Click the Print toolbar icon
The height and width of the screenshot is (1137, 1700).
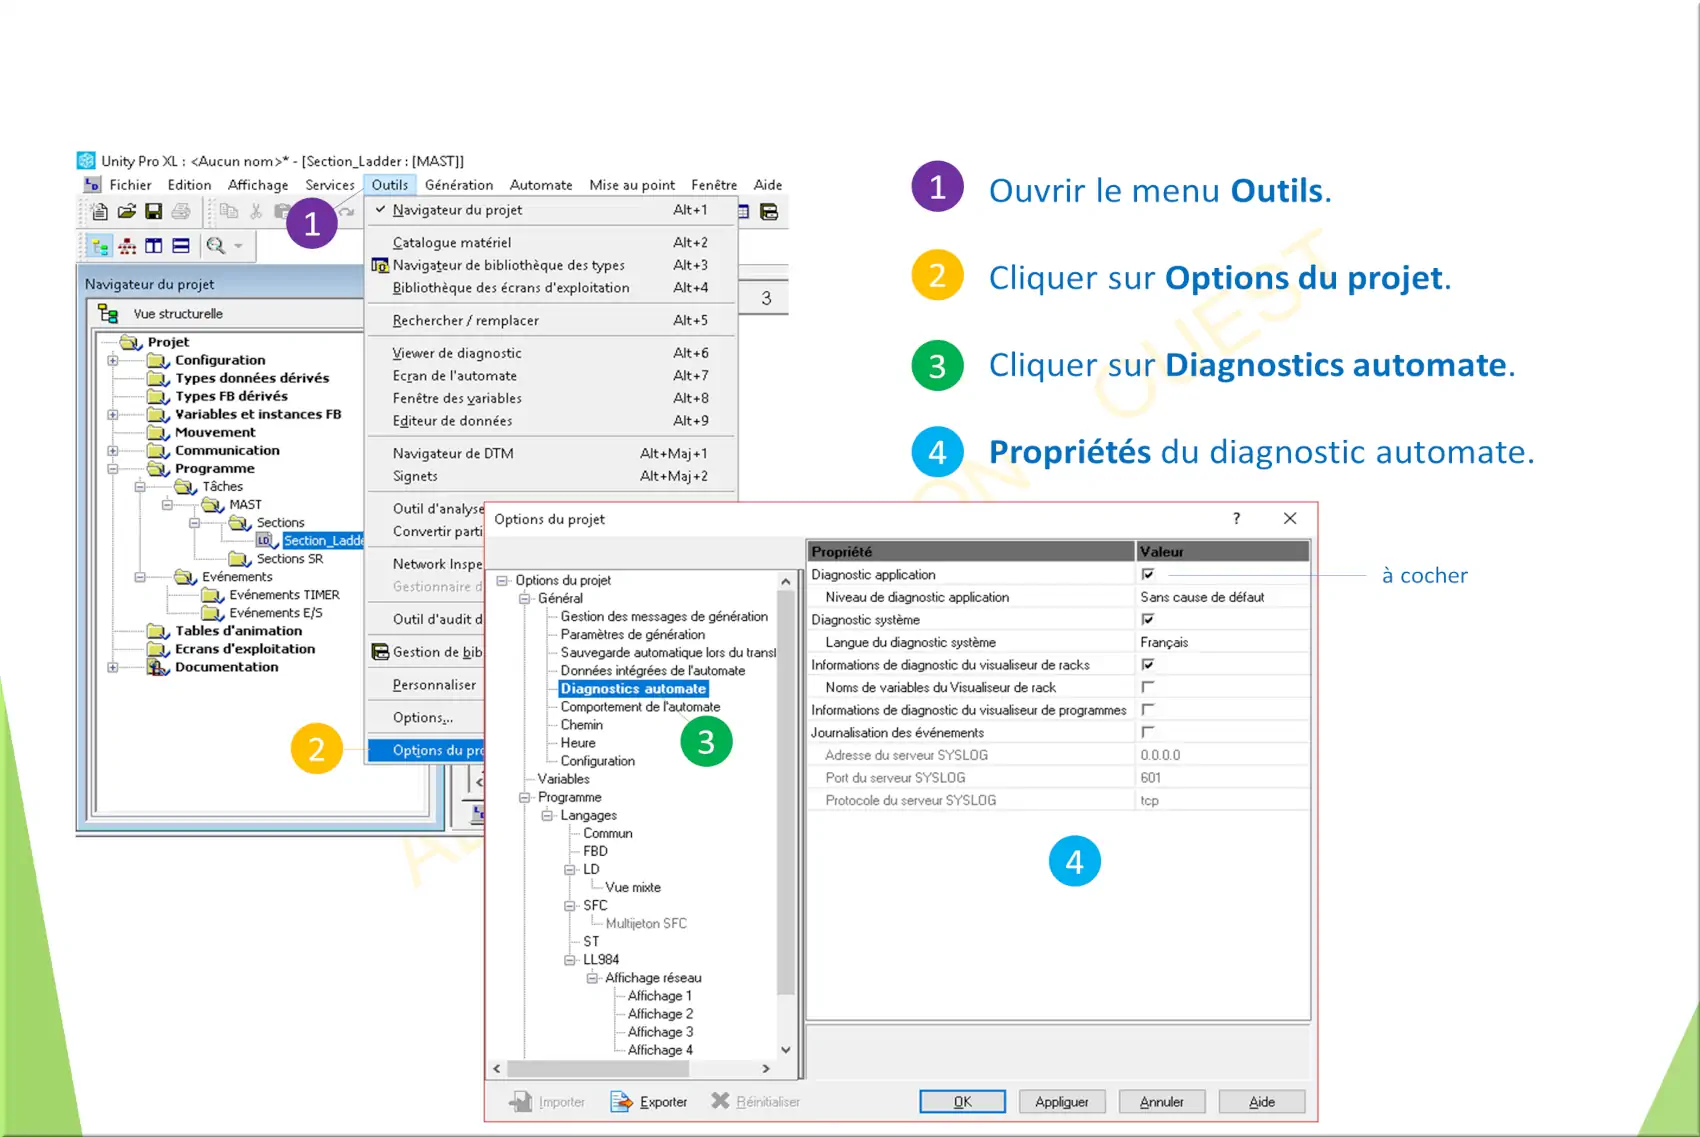pos(181,211)
